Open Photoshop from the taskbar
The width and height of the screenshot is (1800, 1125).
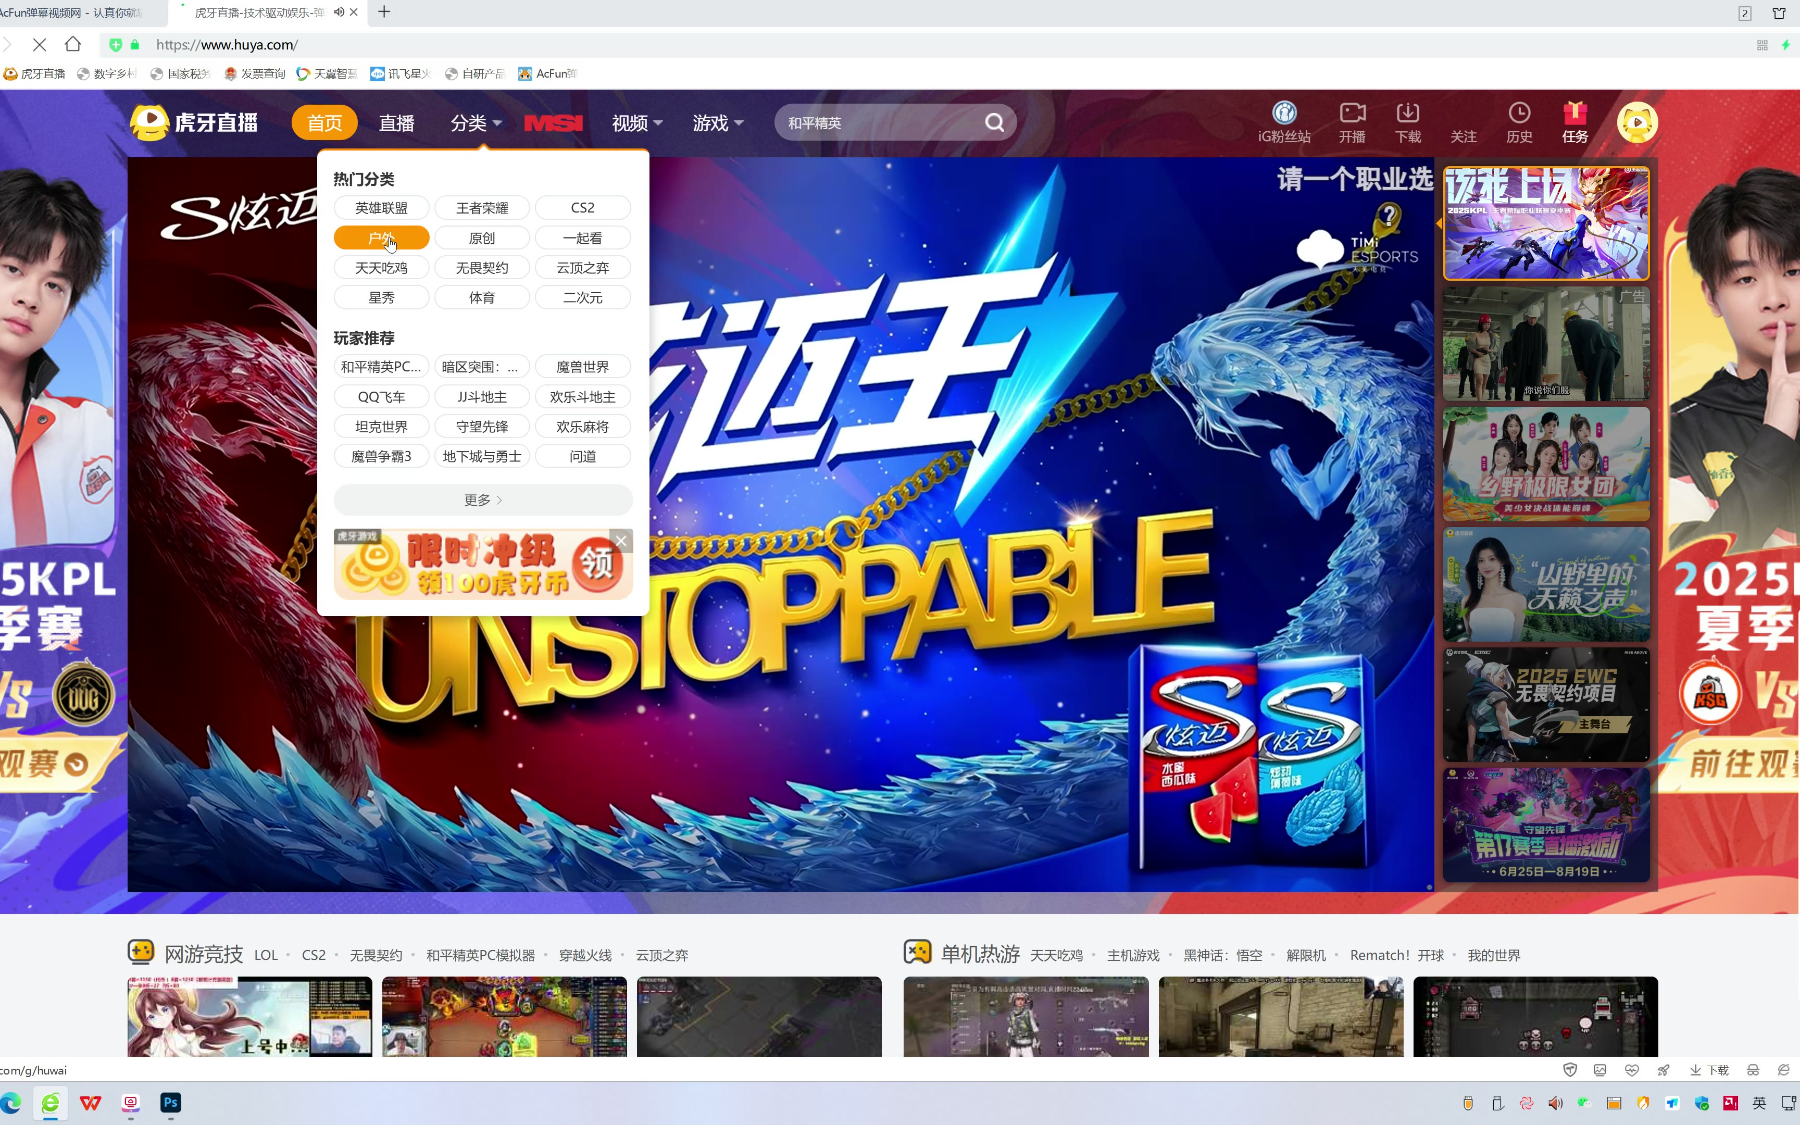coord(171,1103)
